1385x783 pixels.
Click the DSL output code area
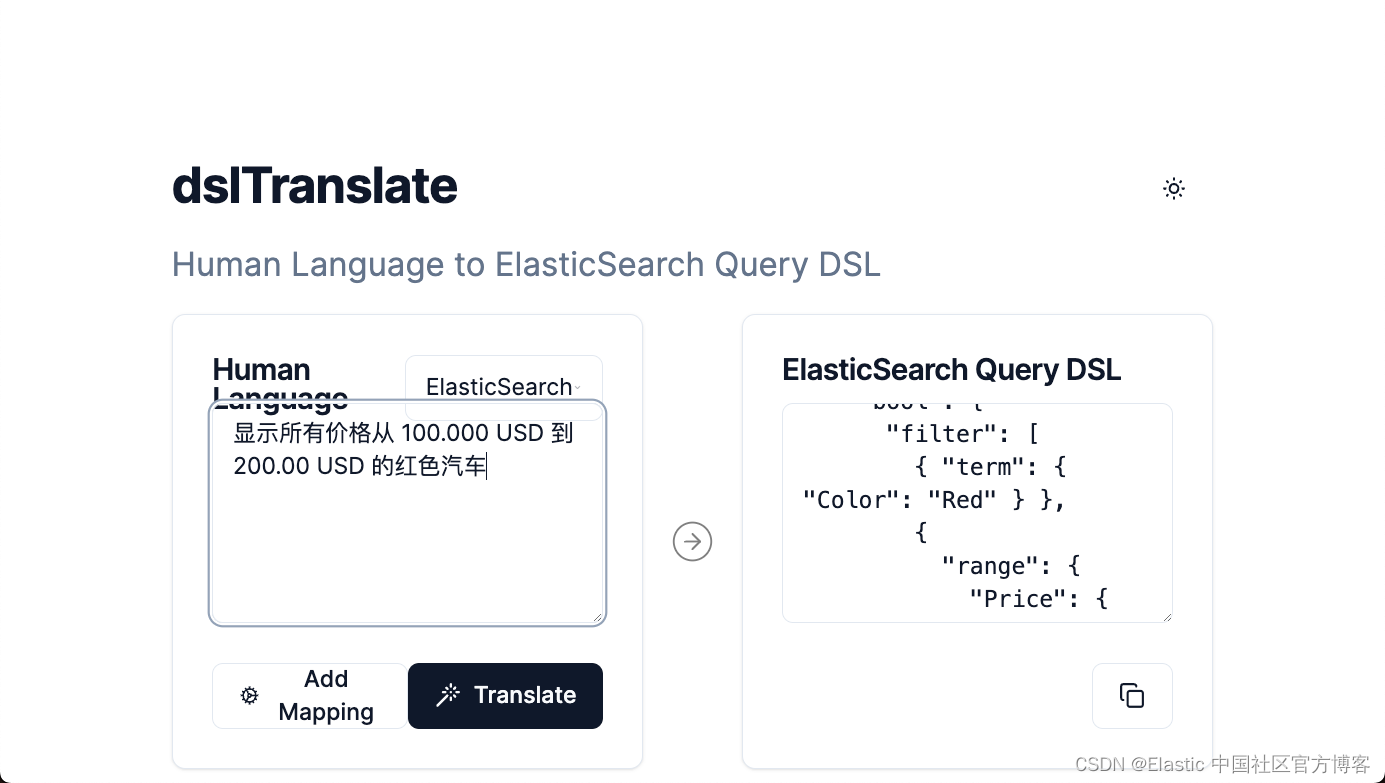click(x=975, y=513)
